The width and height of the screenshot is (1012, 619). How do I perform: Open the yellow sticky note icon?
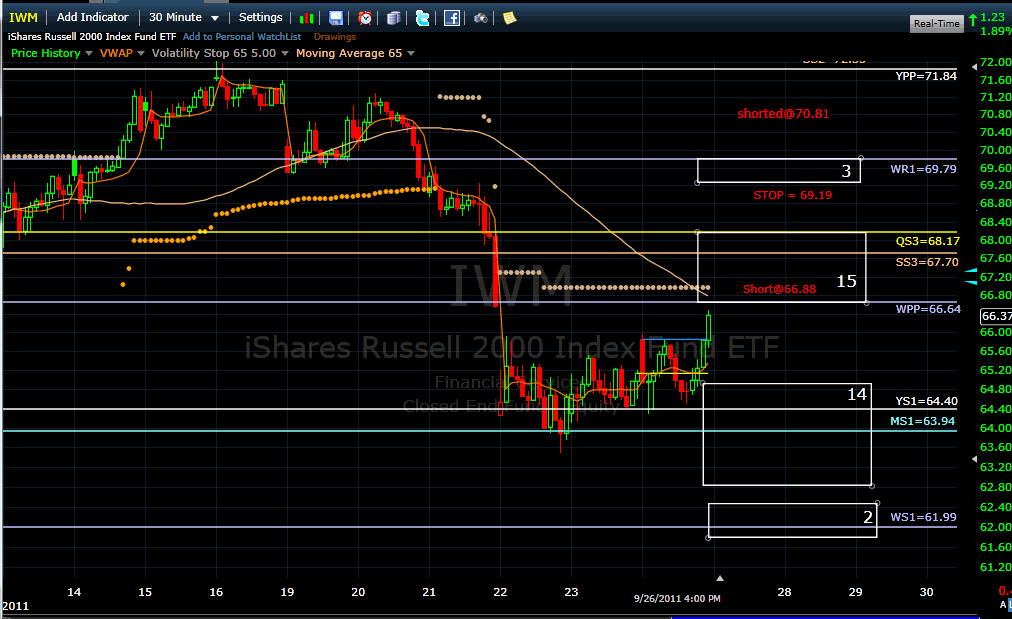510,18
